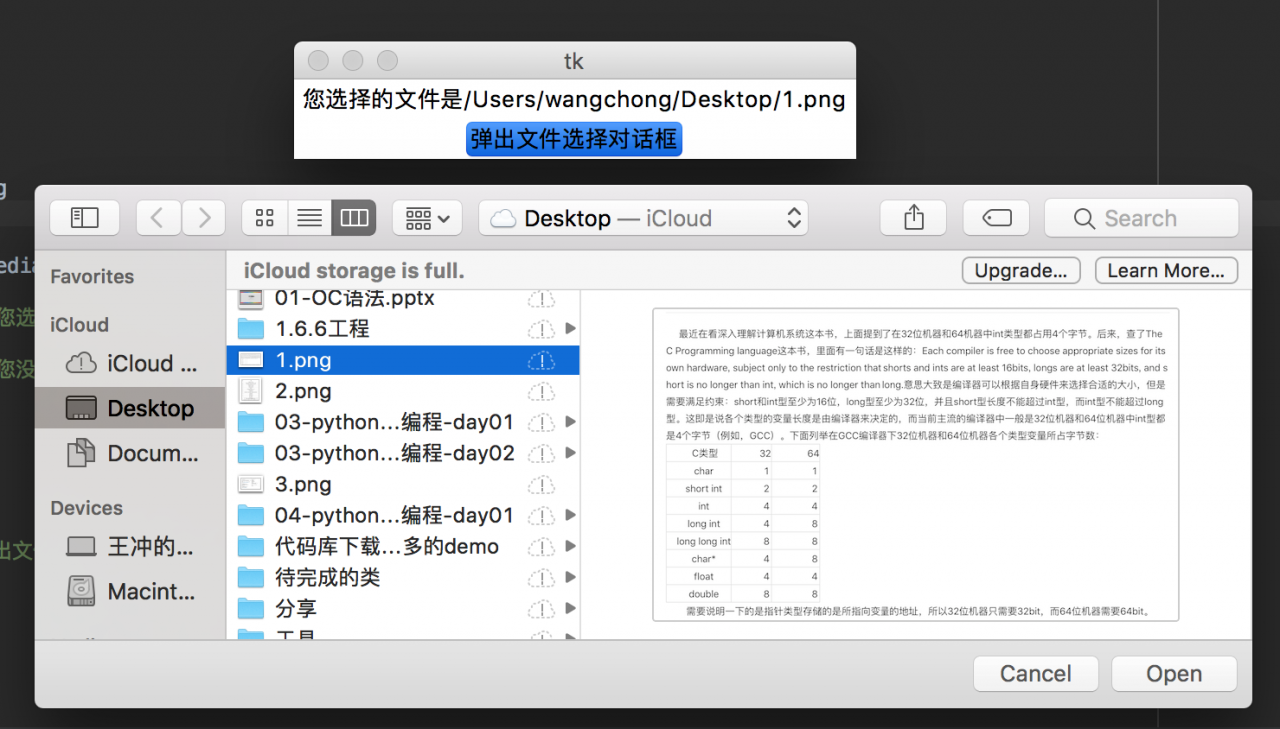Select the 1.6.6工程 folder

pyautogui.click(x=403, y=328)
